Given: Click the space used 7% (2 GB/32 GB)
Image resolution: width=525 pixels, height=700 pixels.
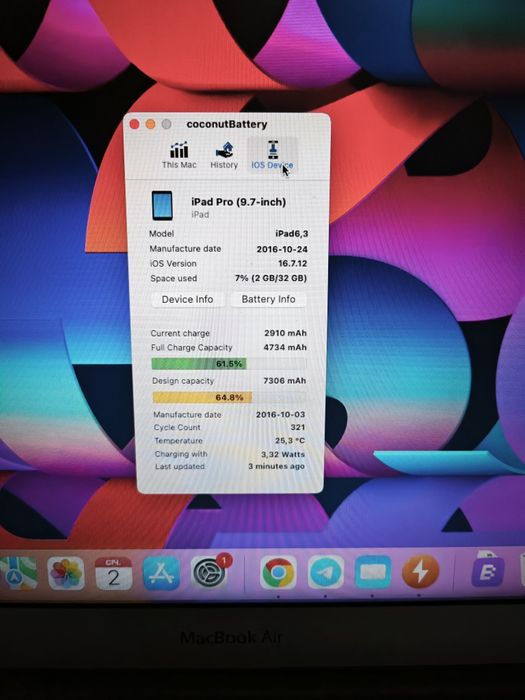Looking at the screenshot, I should (x=271, y=278).
